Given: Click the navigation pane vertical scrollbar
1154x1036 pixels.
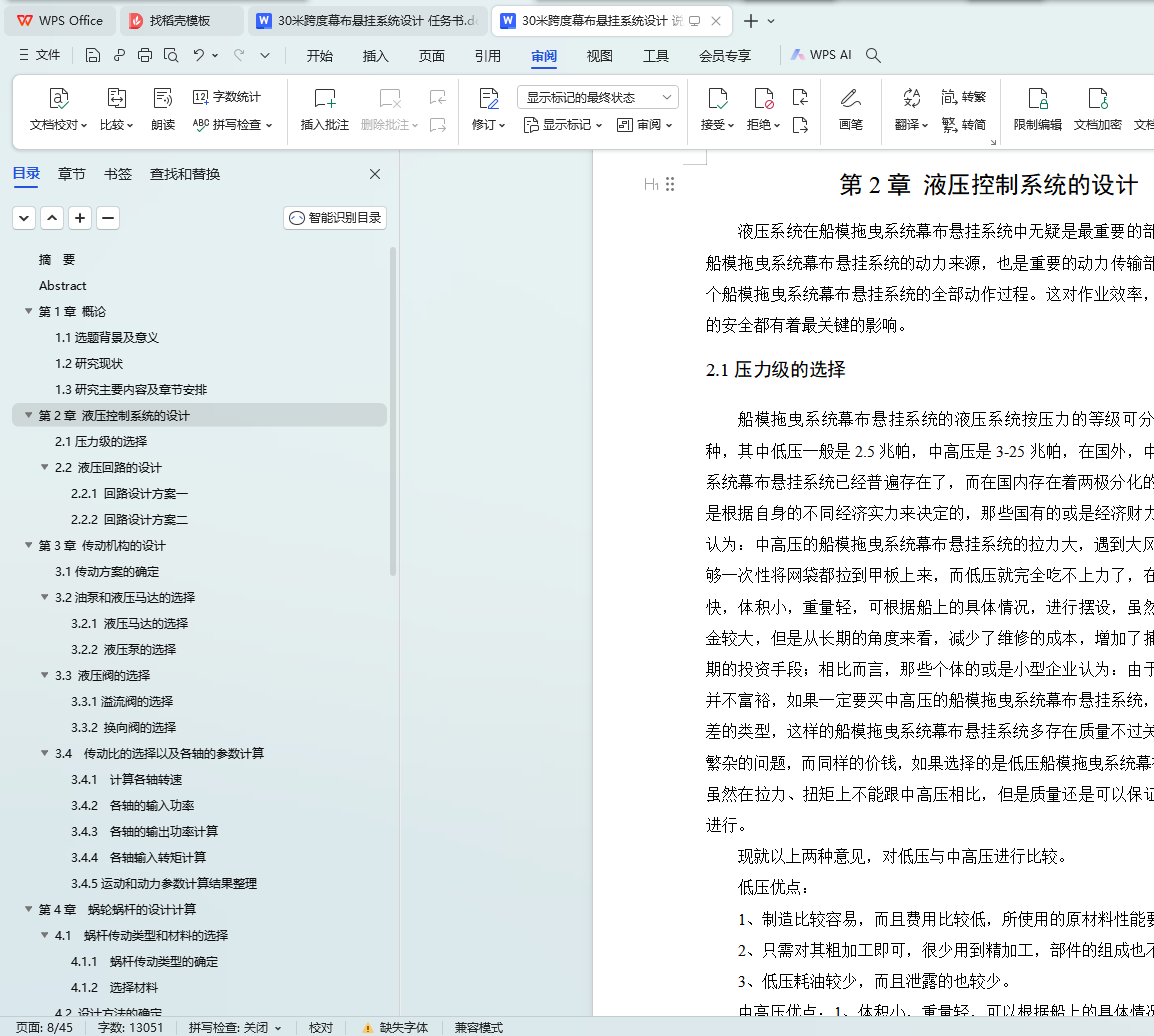Looking at the screenshot, I should click(x=393, y=410).
